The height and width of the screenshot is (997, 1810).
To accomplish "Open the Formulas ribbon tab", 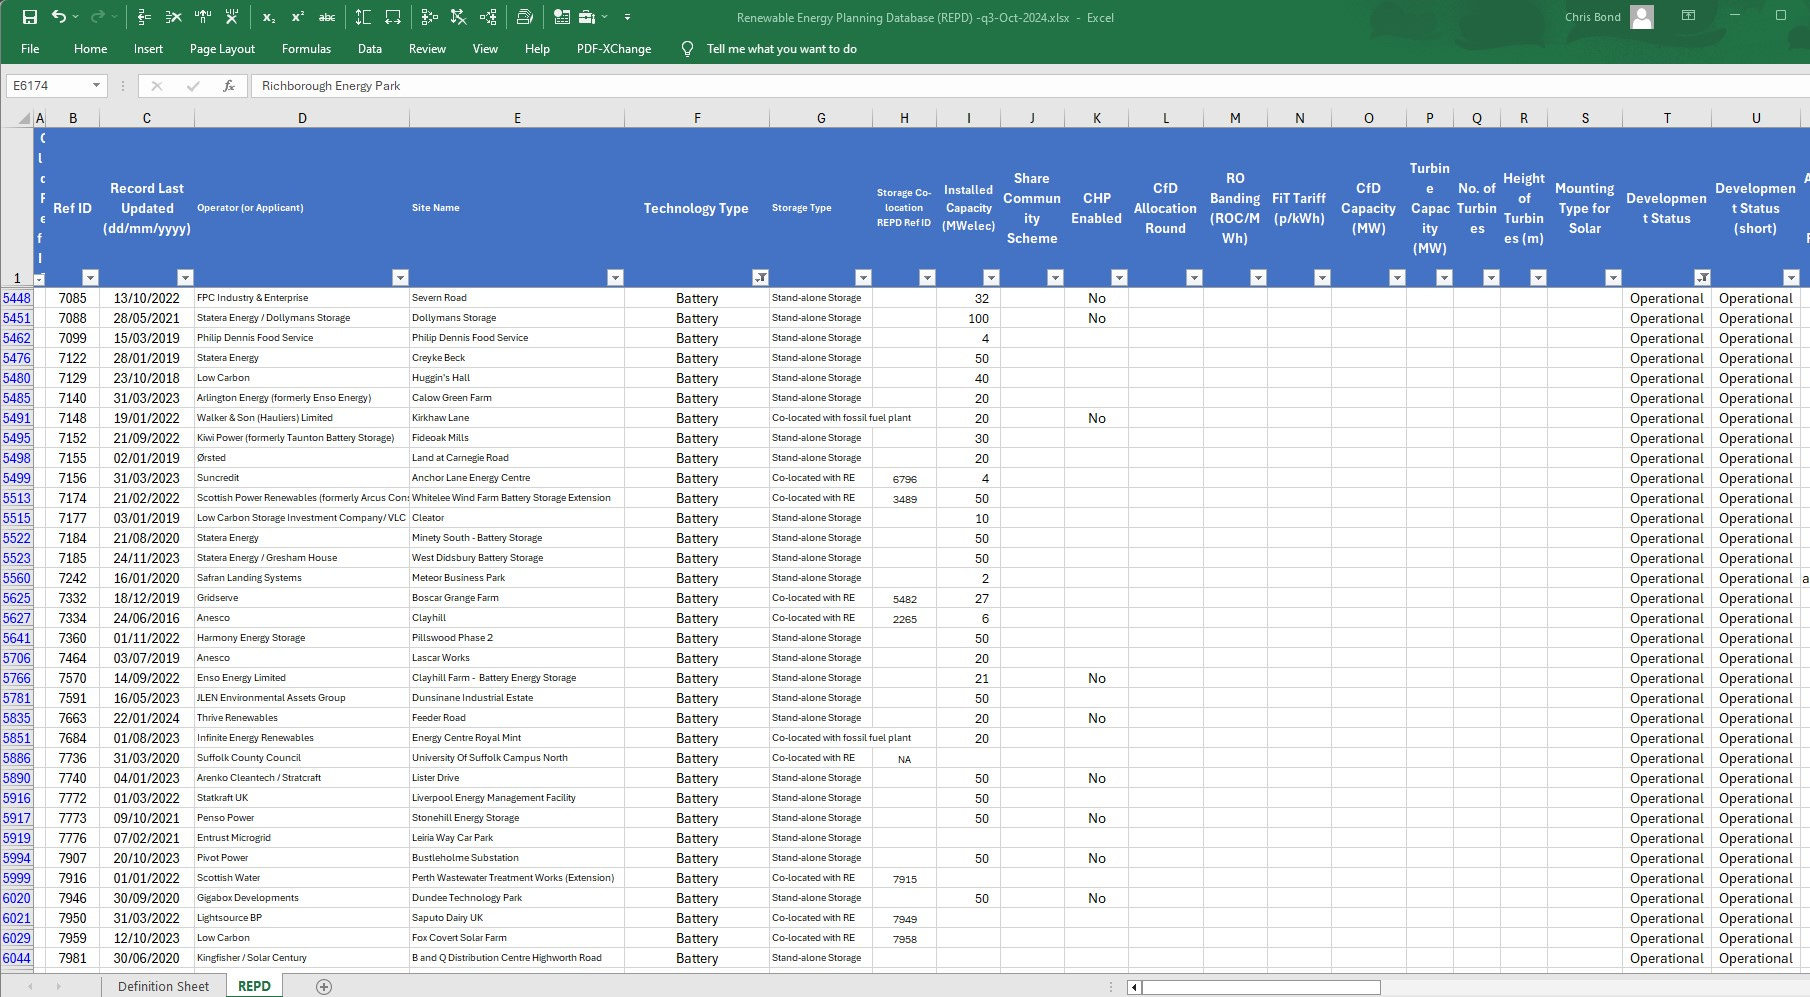I will click(306, 49).
